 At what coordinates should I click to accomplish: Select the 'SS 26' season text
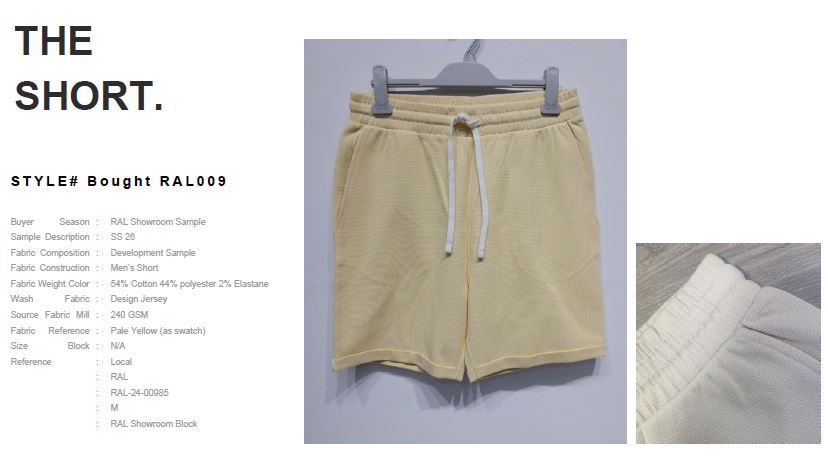[123, 237]
